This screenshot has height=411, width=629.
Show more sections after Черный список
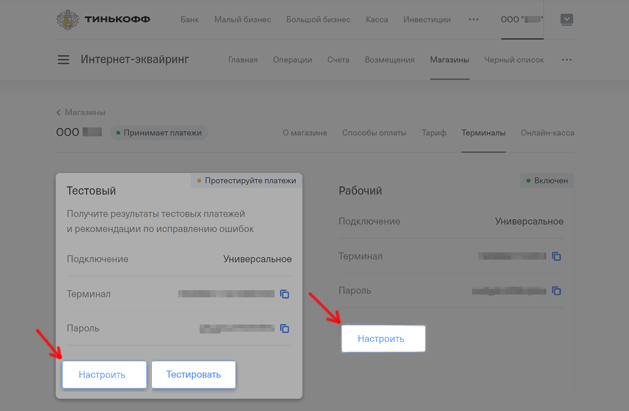pos(567,60)
